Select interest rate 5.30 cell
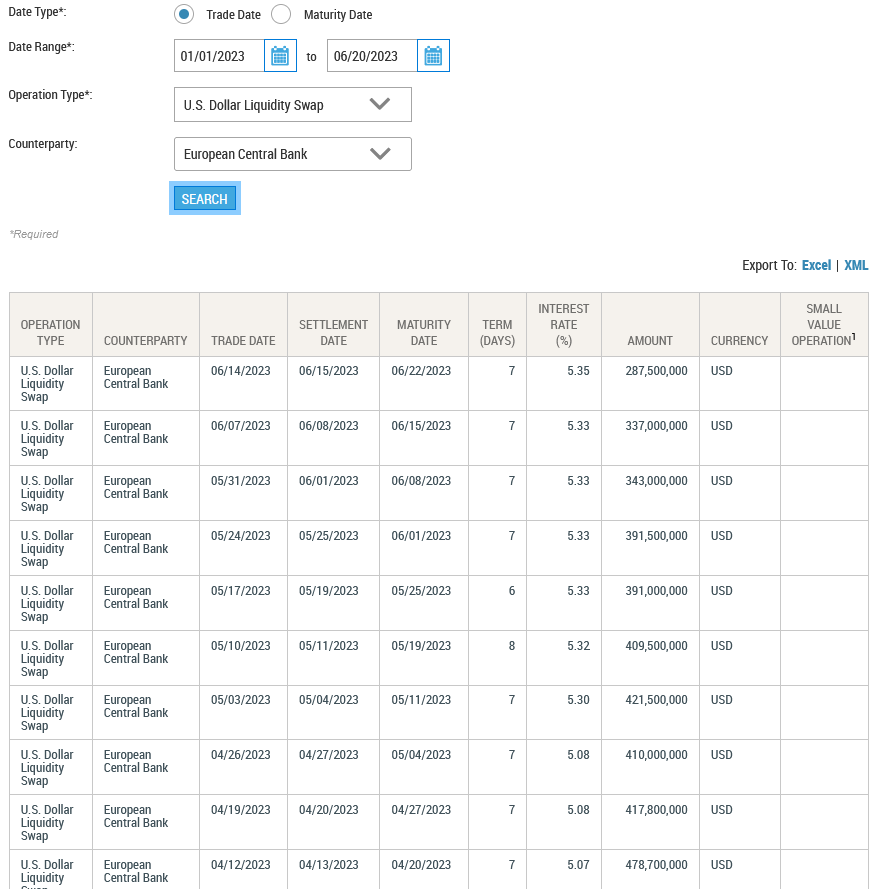This screenshot has width=876, height=889. point(564,713)
